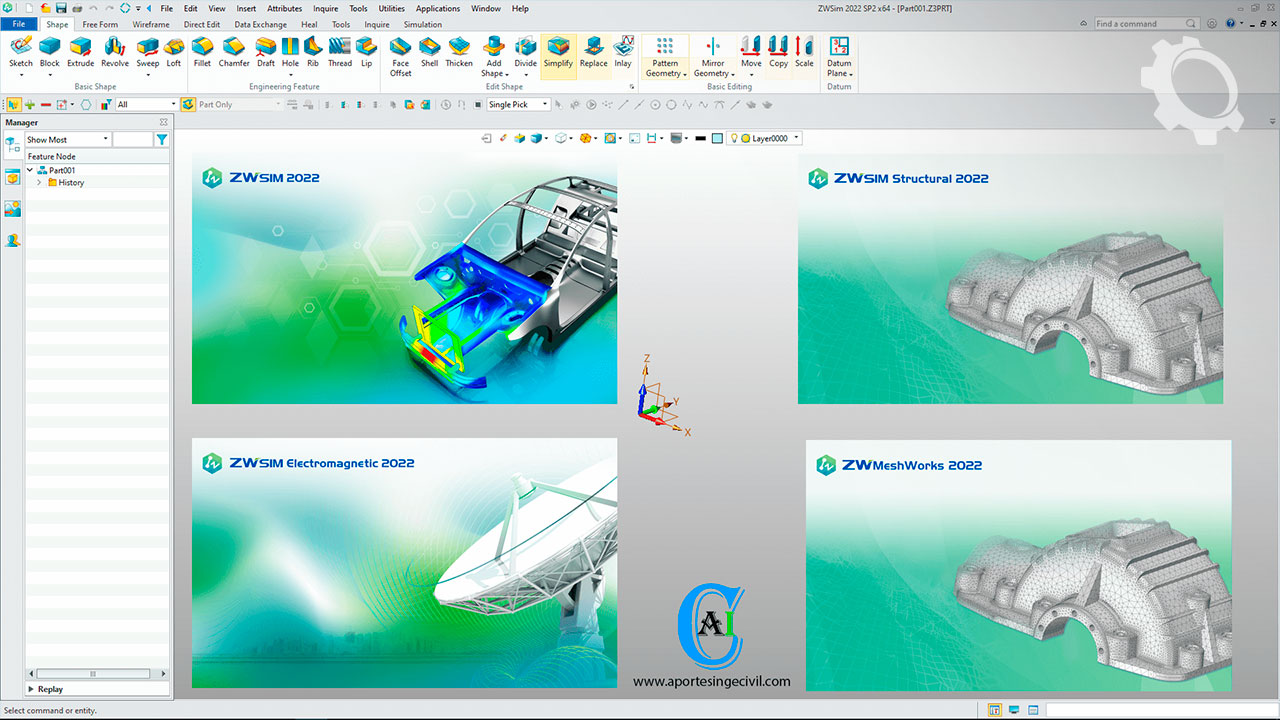Open the Hole feature tool
Image resolution: width=1280 pixels, height=720 pixels.
(290, 52)
